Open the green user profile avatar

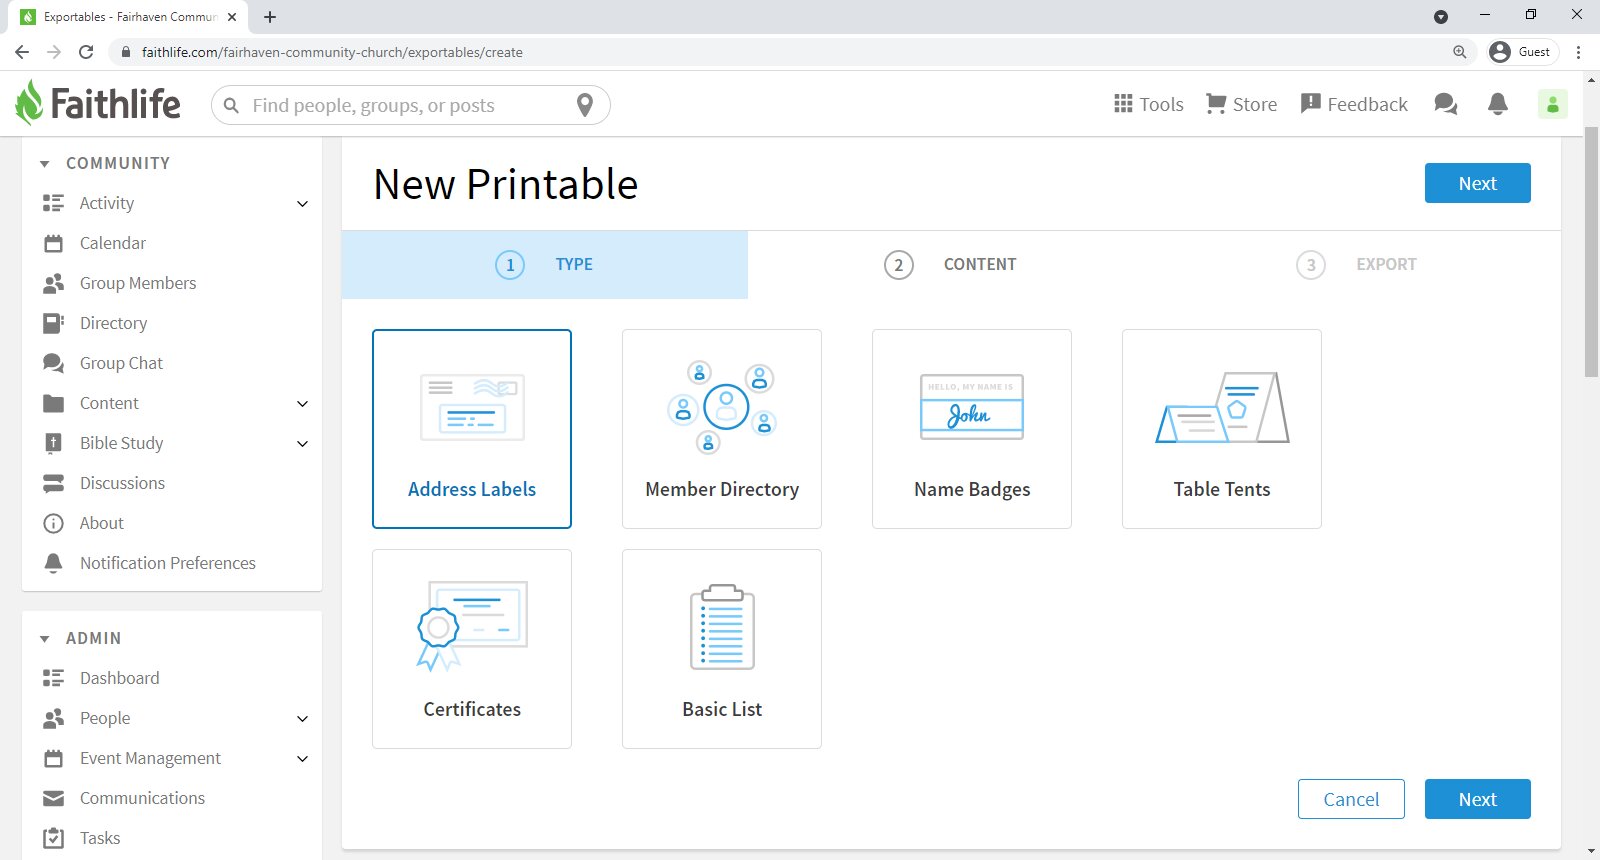pyautogui.click(x=1552, y=104)
